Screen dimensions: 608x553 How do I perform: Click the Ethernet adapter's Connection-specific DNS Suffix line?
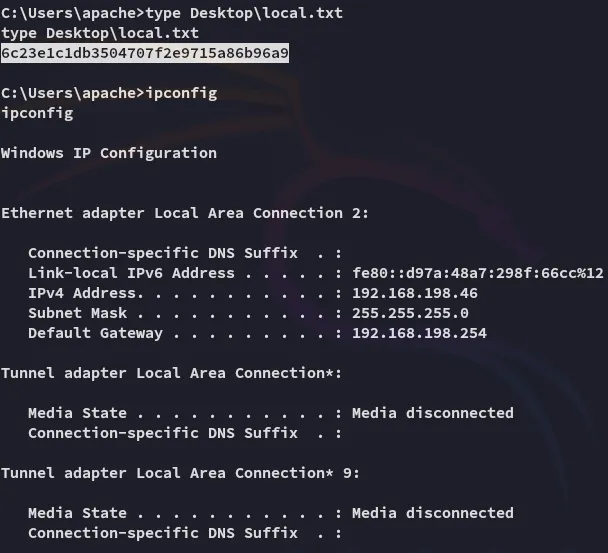point(185,252)
